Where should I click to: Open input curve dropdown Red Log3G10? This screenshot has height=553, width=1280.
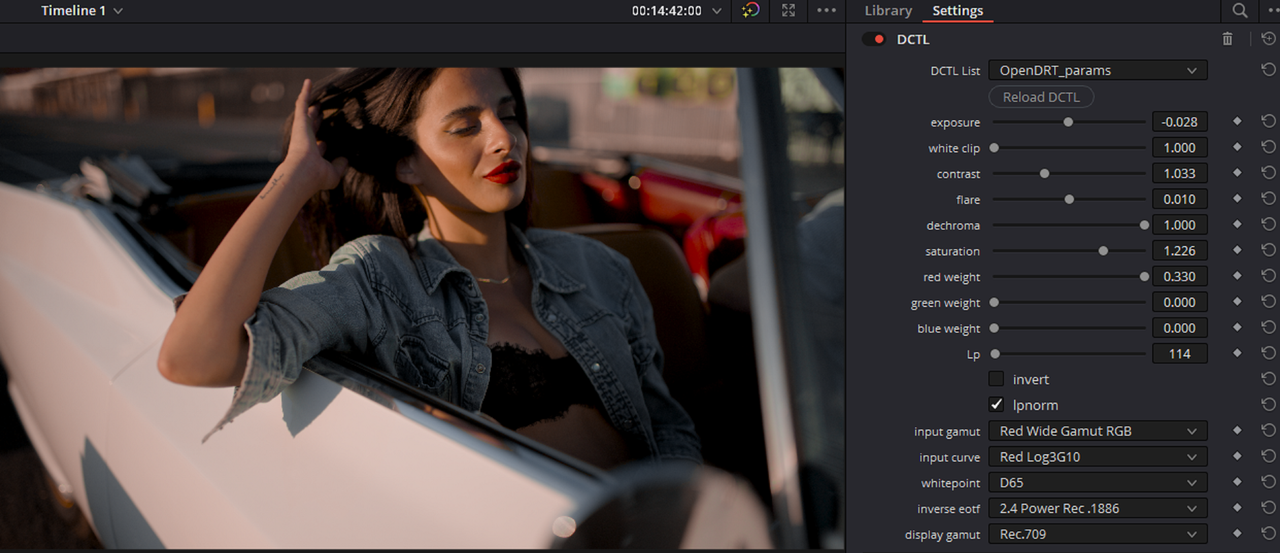click(1097, 457)
